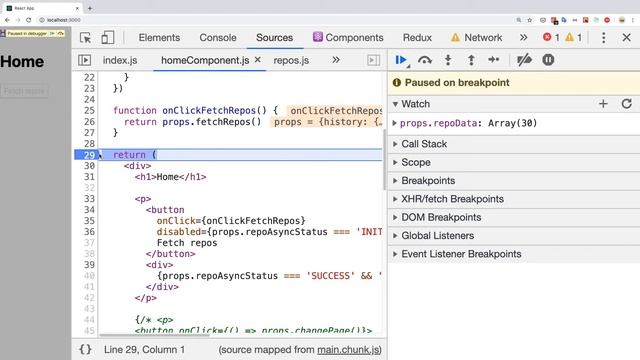
Task: Click line number 26 in the gutter
Action: 89,122
